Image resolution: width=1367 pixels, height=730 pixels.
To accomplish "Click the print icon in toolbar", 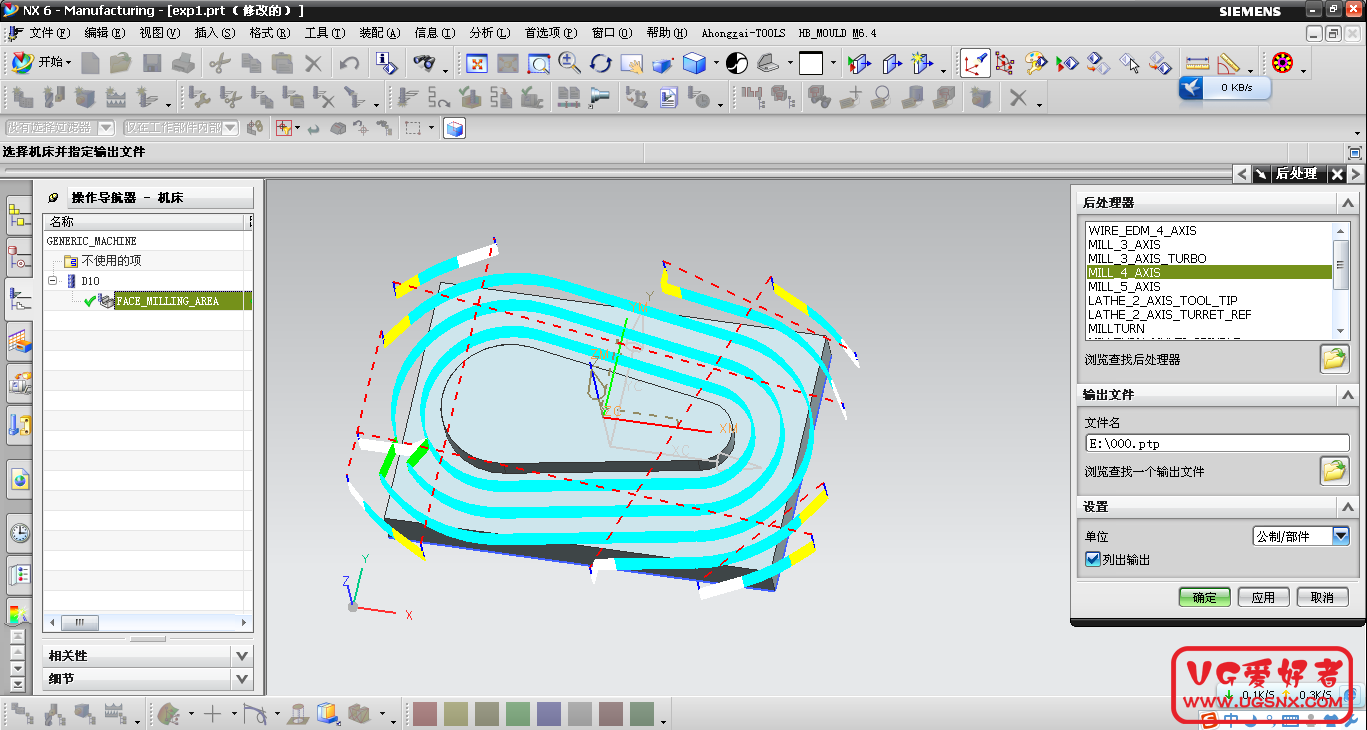I will (x=183, y=64).
